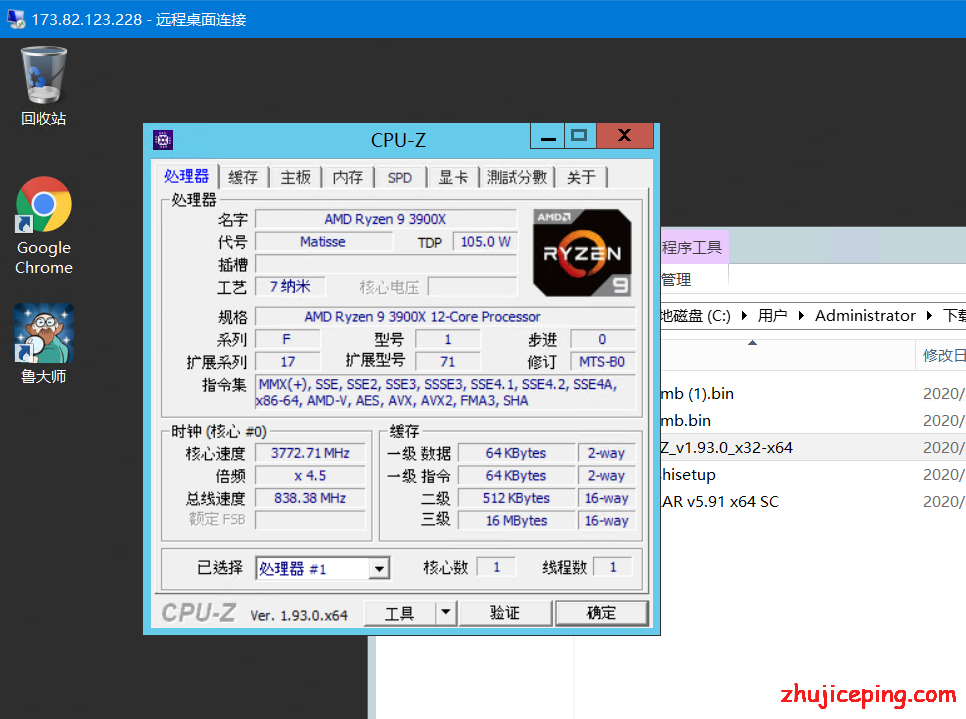Click the sort arrow above the name column
Viewport: 966px width, 719px height.
point(752,343)
